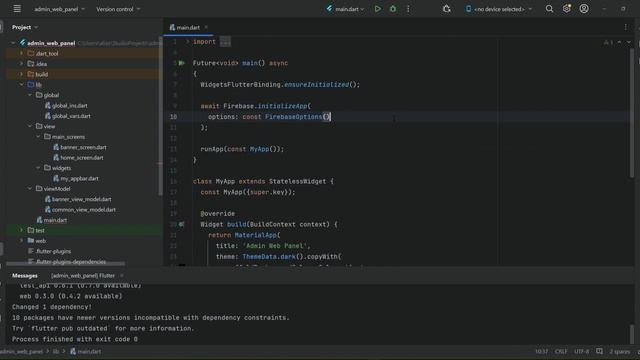Expand the .dart_tool folder
Image resolution: width=640 pixels, height=360 pixels.
click(x=21, y=53)
